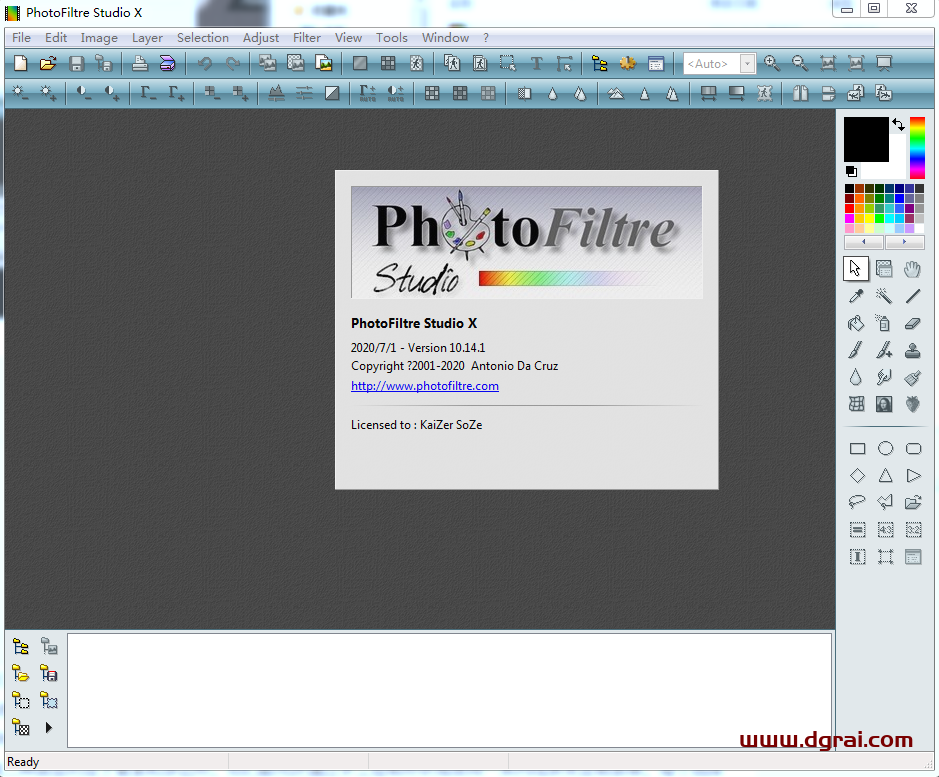939x777 pixels.
Task: Select the Blur water drop tool
Action: click(856, 377)
